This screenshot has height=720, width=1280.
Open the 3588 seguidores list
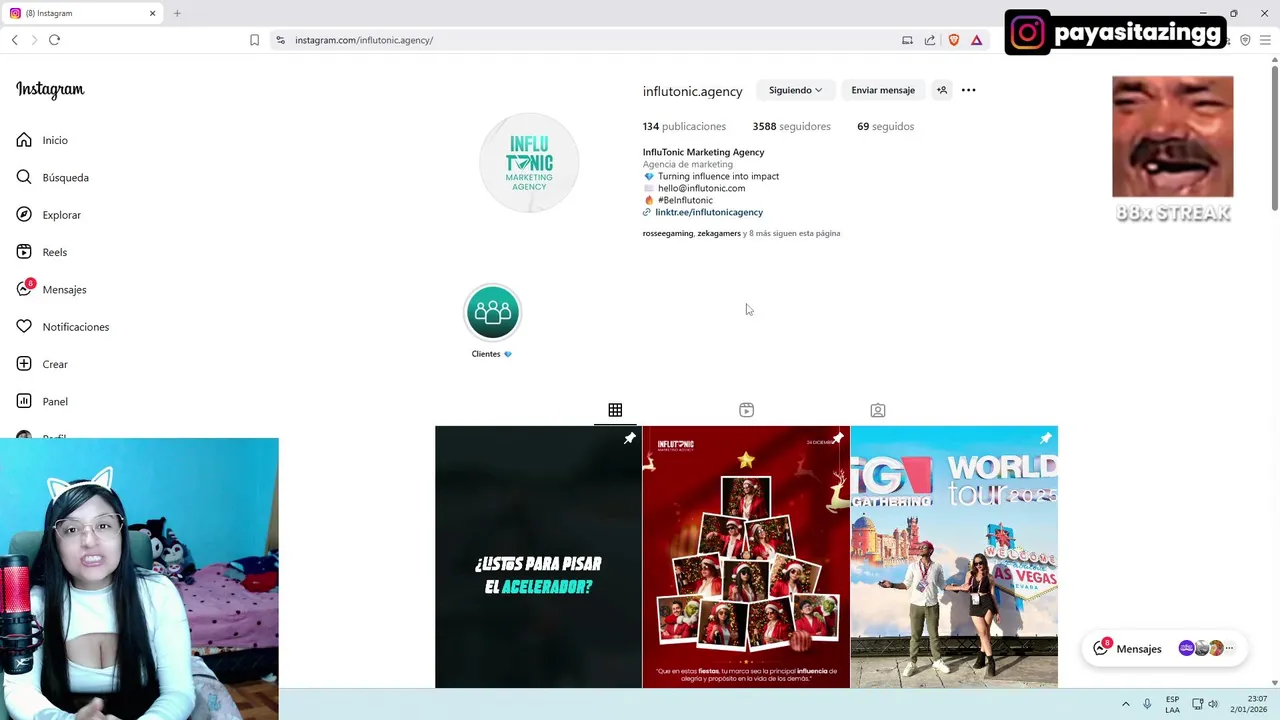coord(791,127)
